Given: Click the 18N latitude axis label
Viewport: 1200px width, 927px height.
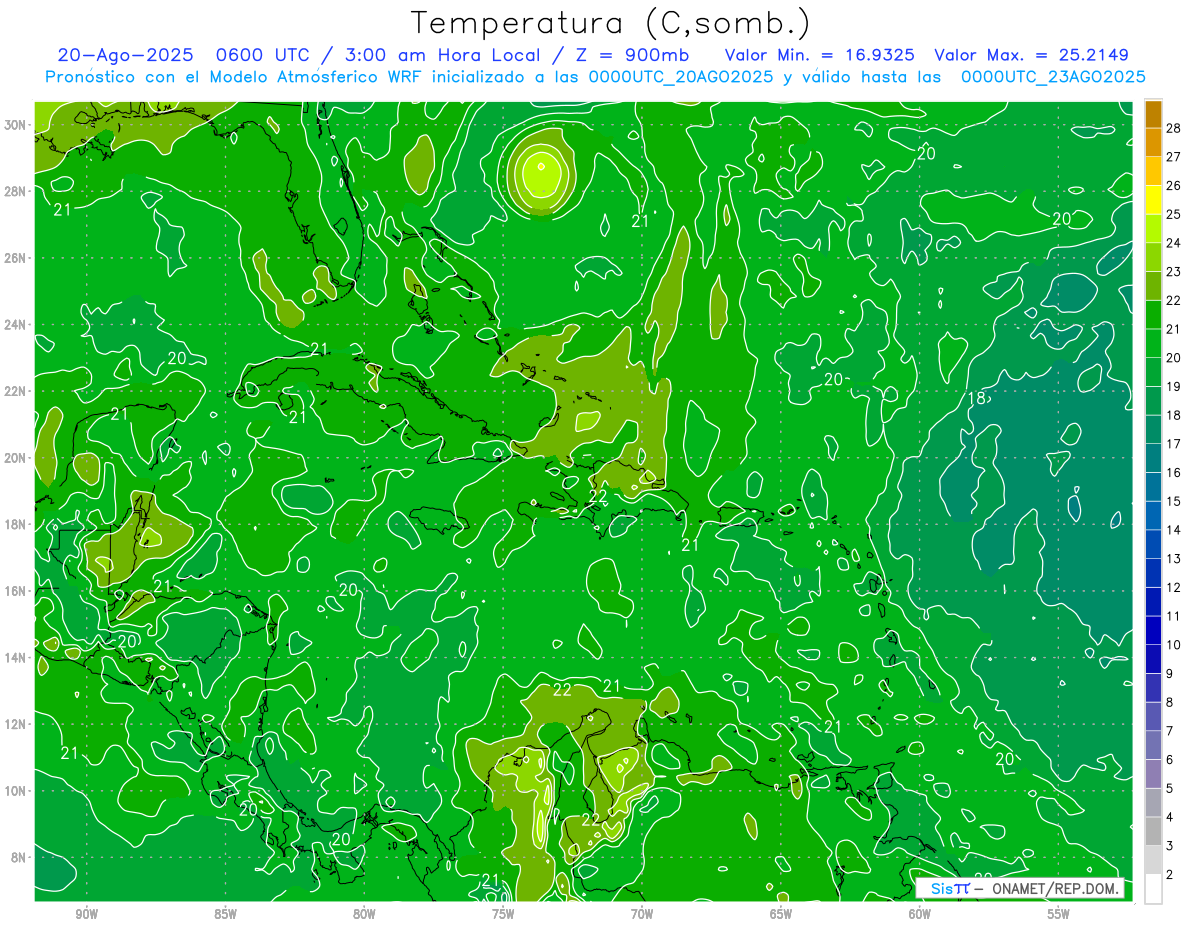Looking at the screenshot, I should [15, 524].
